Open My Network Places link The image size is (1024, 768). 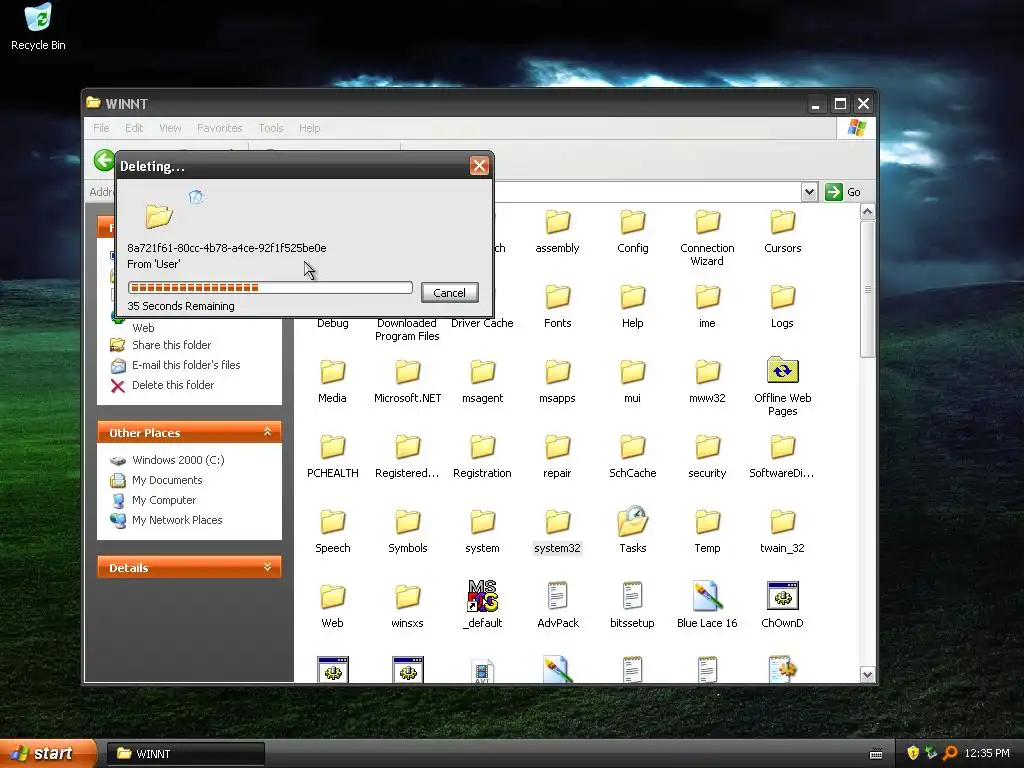pos(176,520)
